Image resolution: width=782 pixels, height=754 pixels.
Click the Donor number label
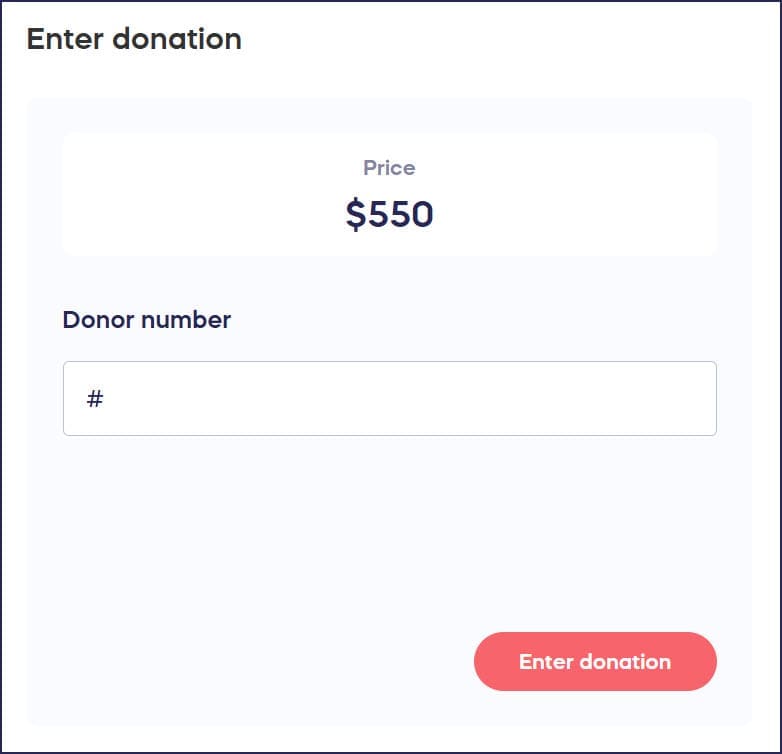point(146,320)
